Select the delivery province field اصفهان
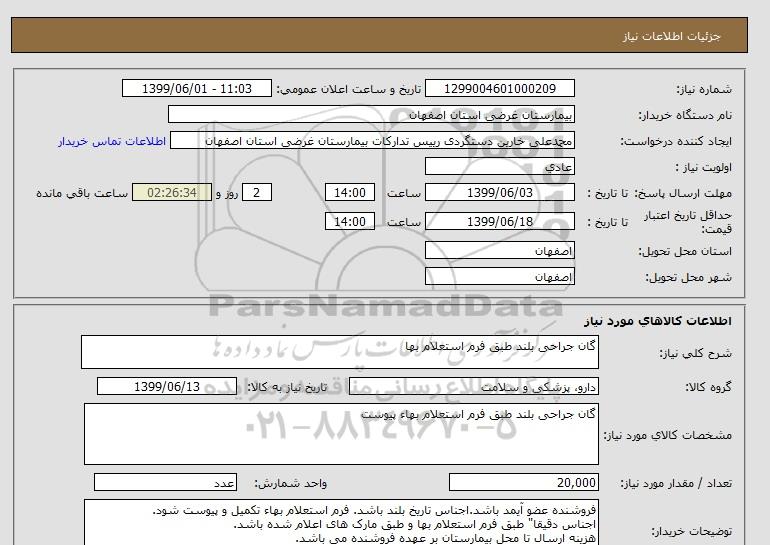 500,250
